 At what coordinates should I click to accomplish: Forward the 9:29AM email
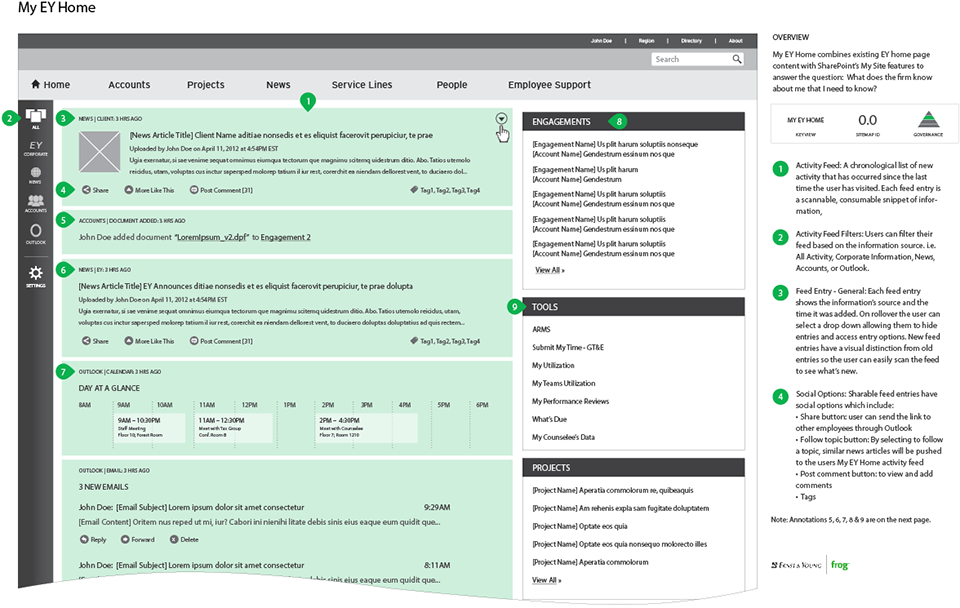pos(137,539)
